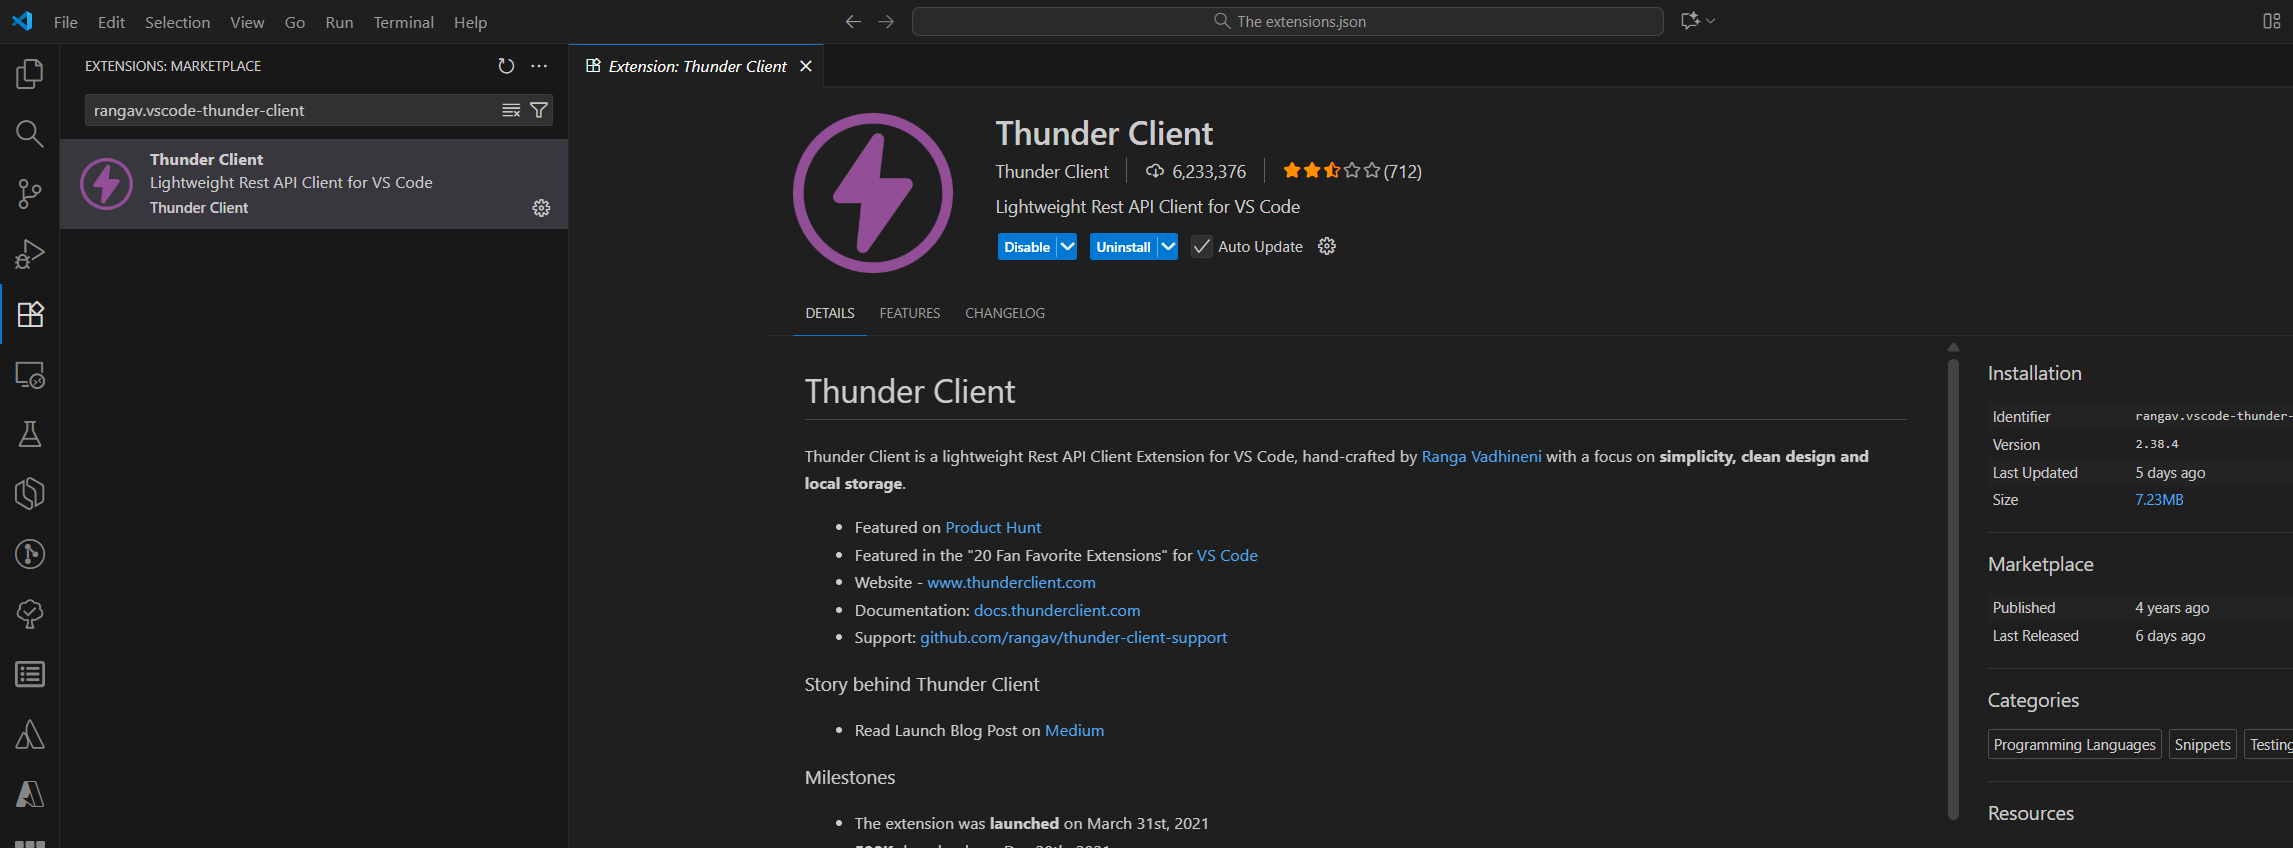This screenshot has width=2293, height=848.
Task: Select the Programming Languages category tag
Action: 2074,744
